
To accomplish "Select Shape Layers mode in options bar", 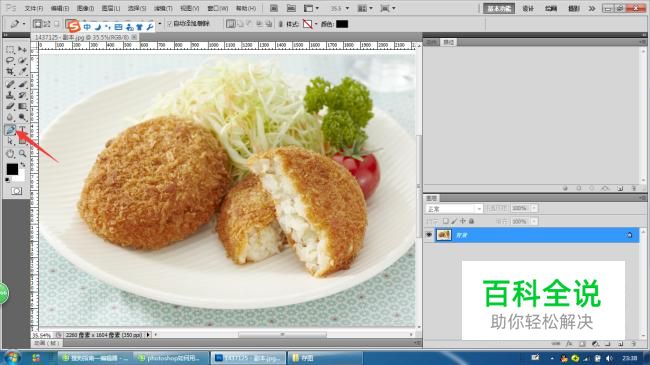I will (38, 24).
